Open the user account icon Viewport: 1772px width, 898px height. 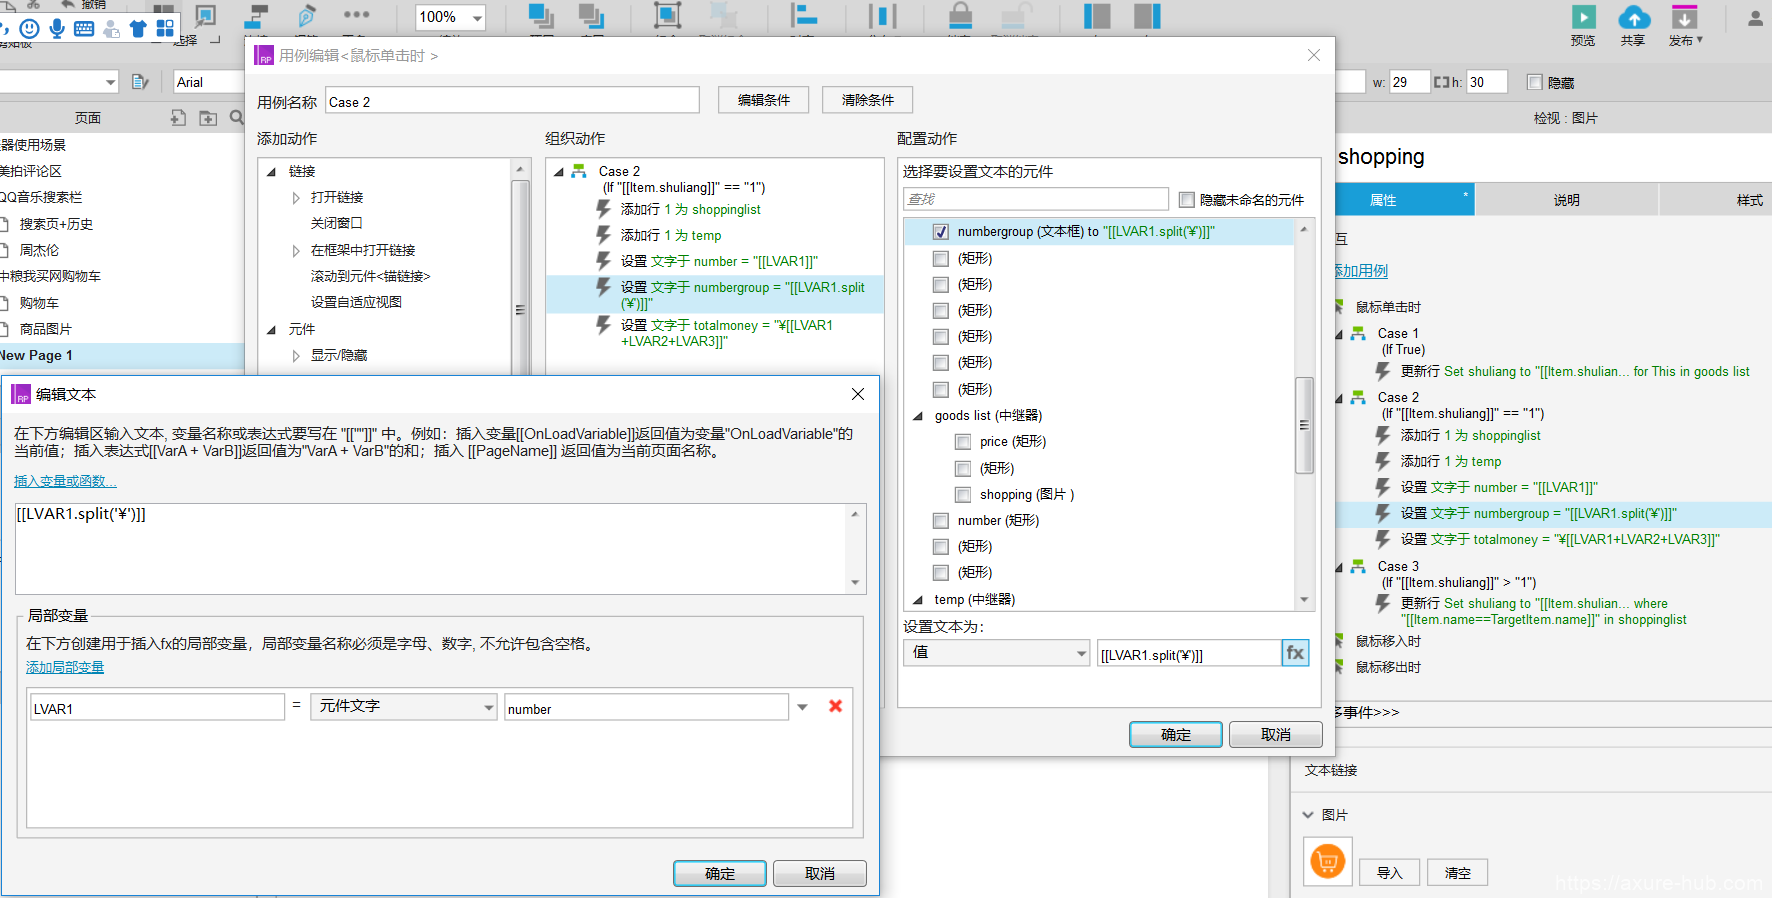[1755, 18]
